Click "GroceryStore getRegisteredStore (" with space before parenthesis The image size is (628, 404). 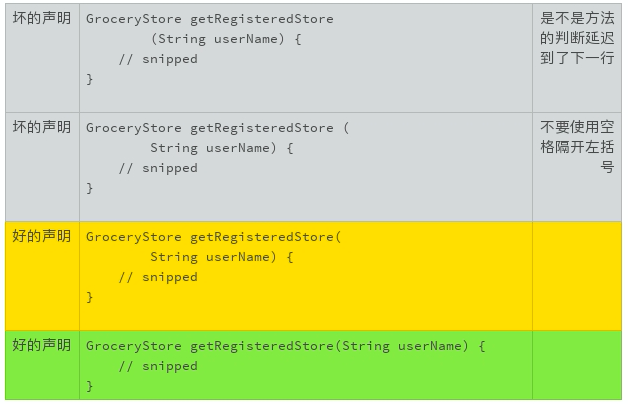tap(217, 128)
